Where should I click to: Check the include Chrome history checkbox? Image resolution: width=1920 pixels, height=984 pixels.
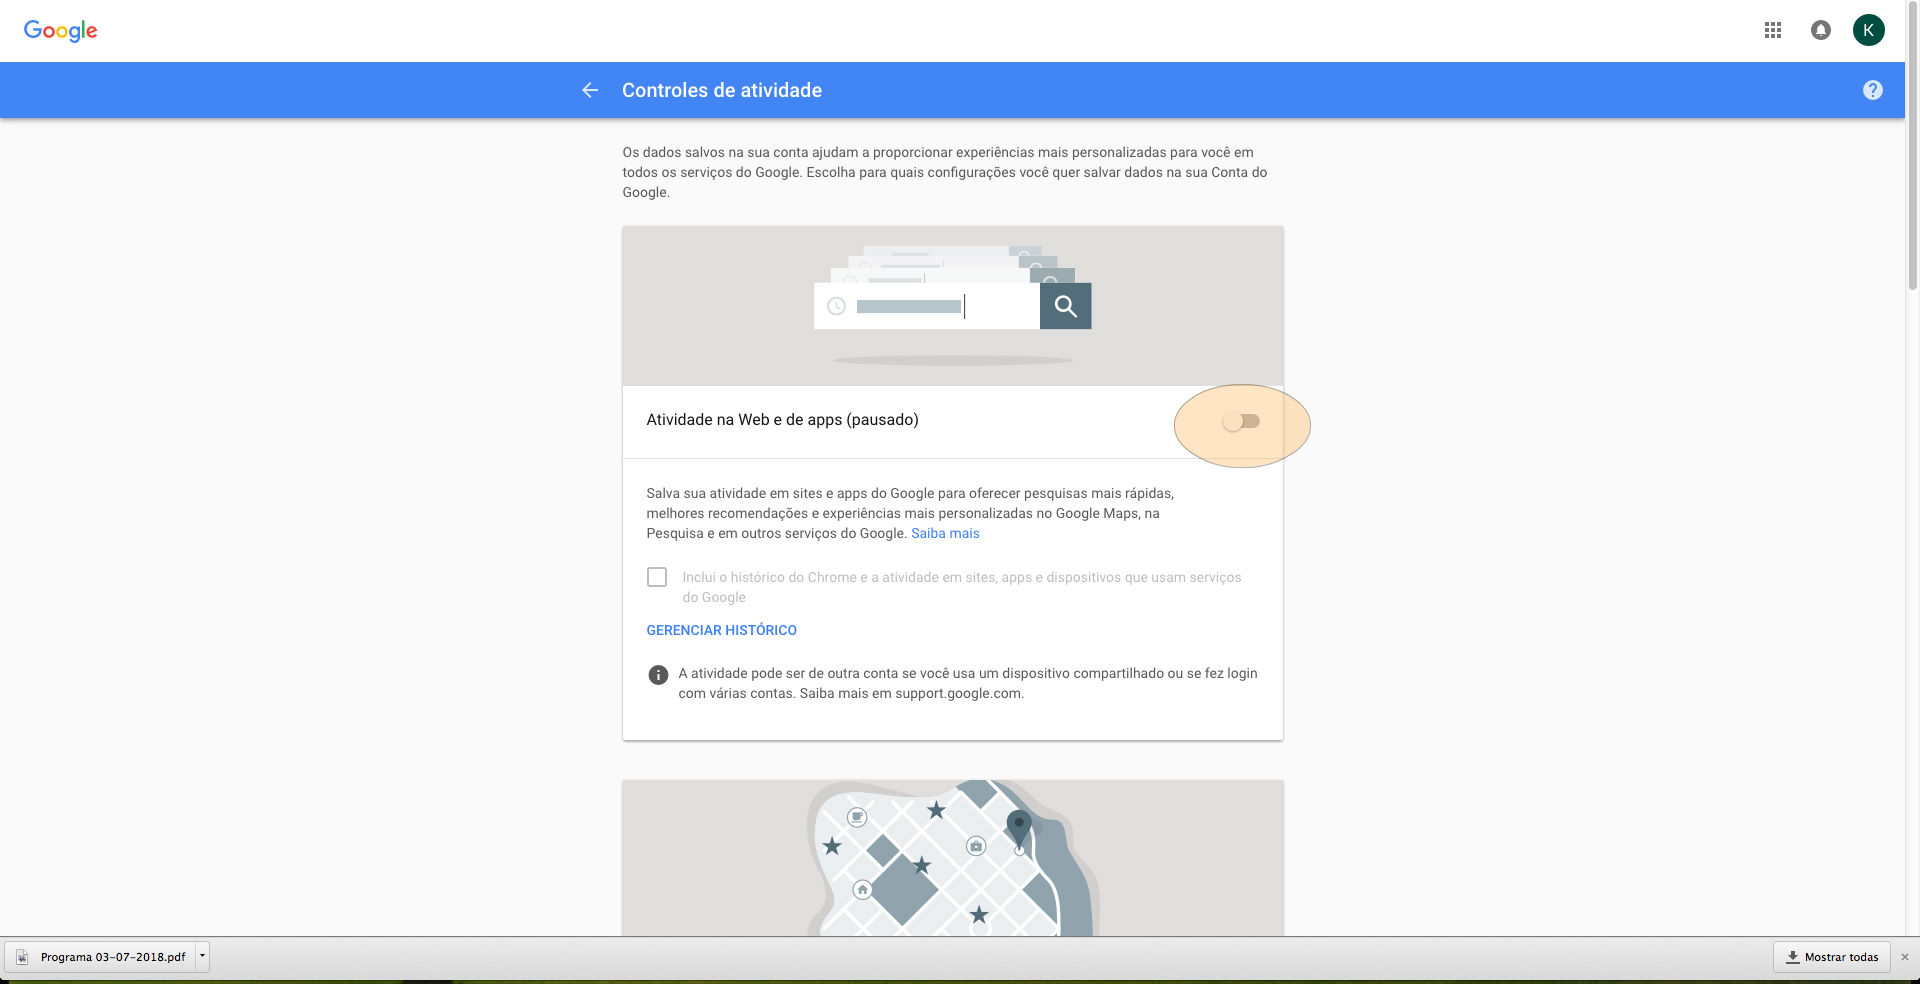tap(657, 577)
